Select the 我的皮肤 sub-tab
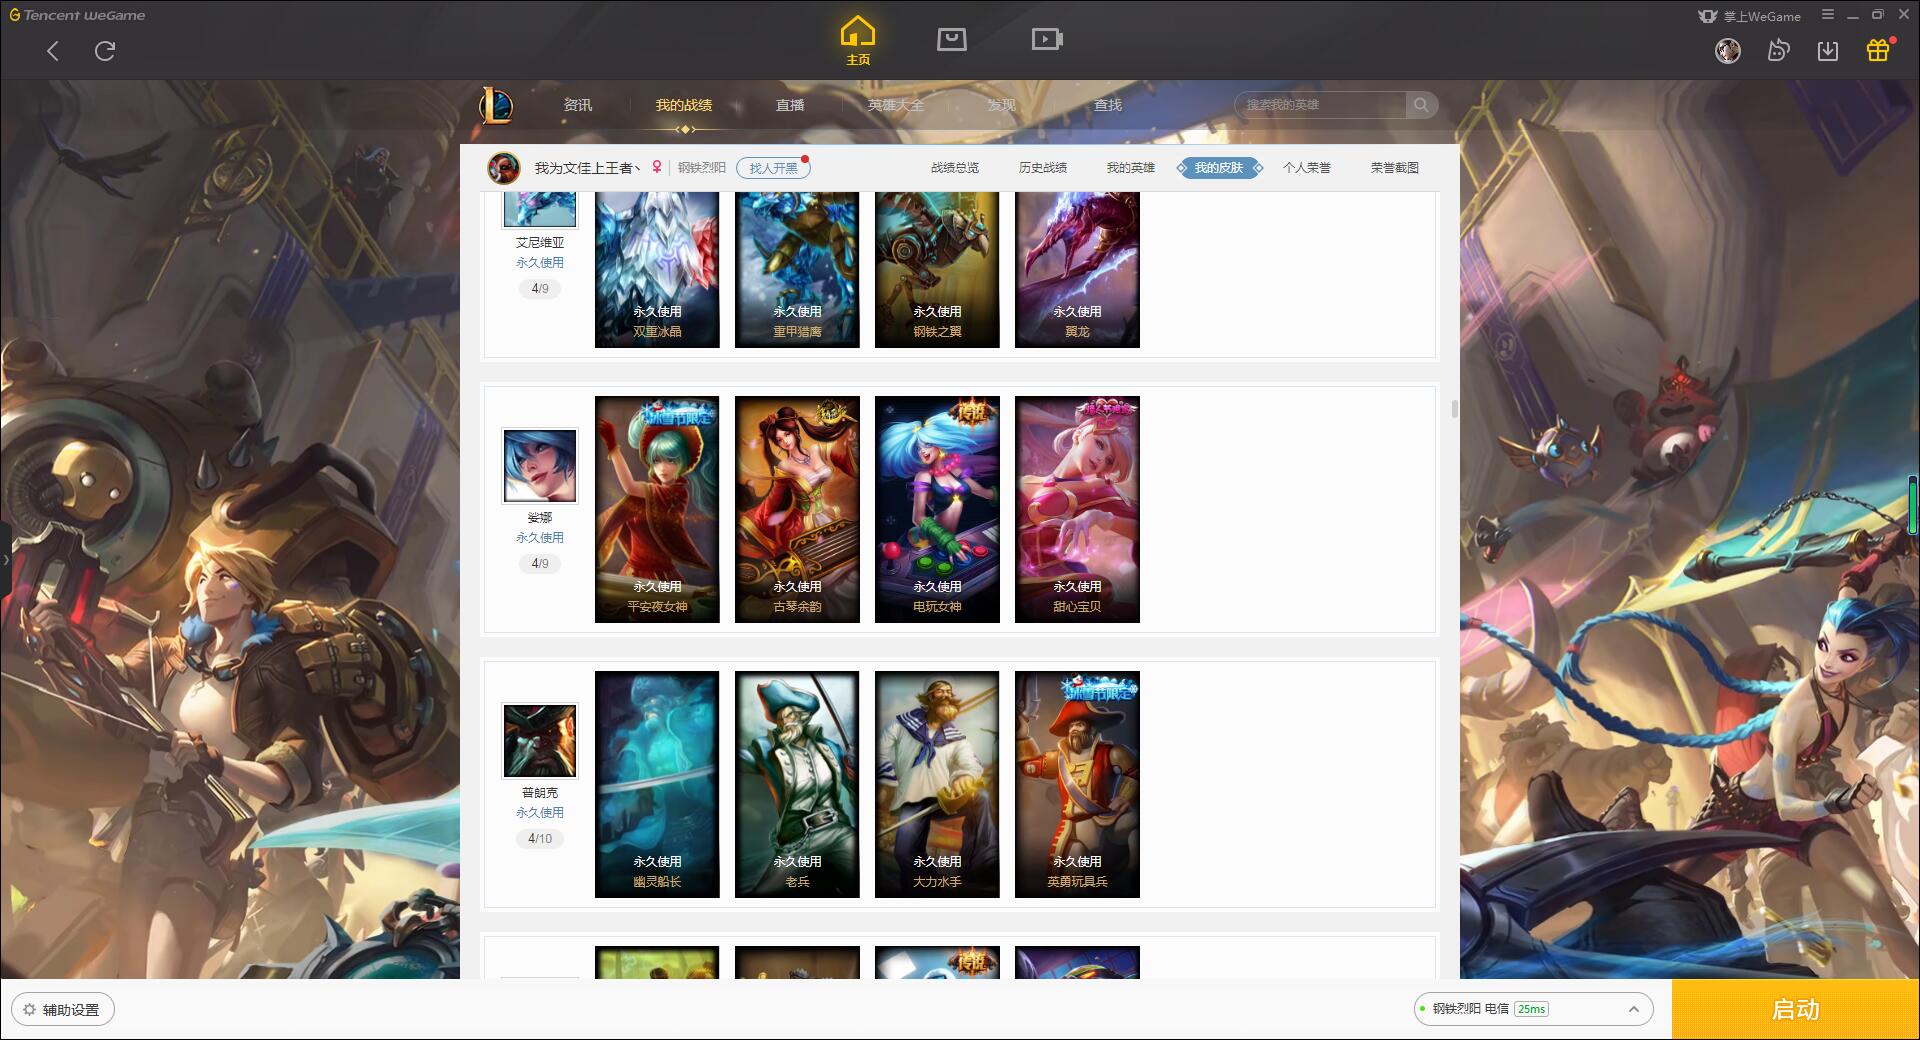This screenshot has height=1040, width=1920. pos(1219,168)
